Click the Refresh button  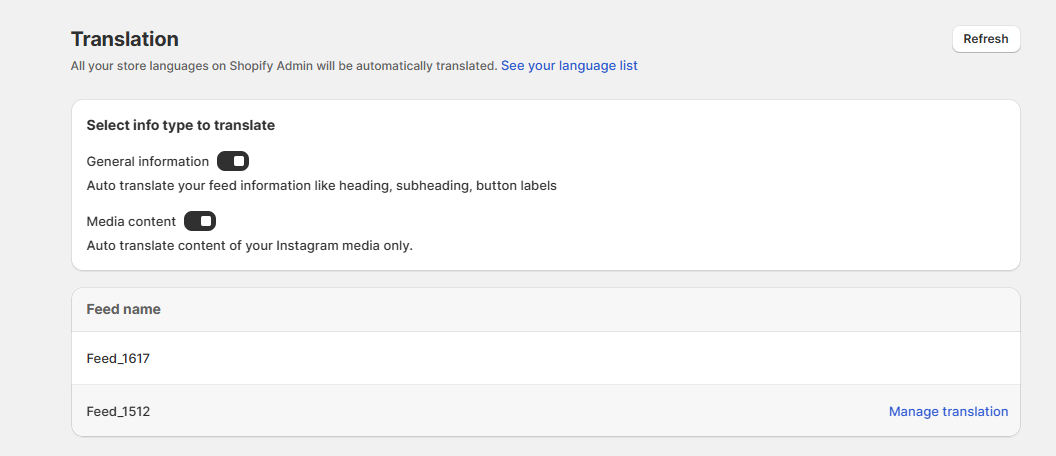click(x=986, y=39)
